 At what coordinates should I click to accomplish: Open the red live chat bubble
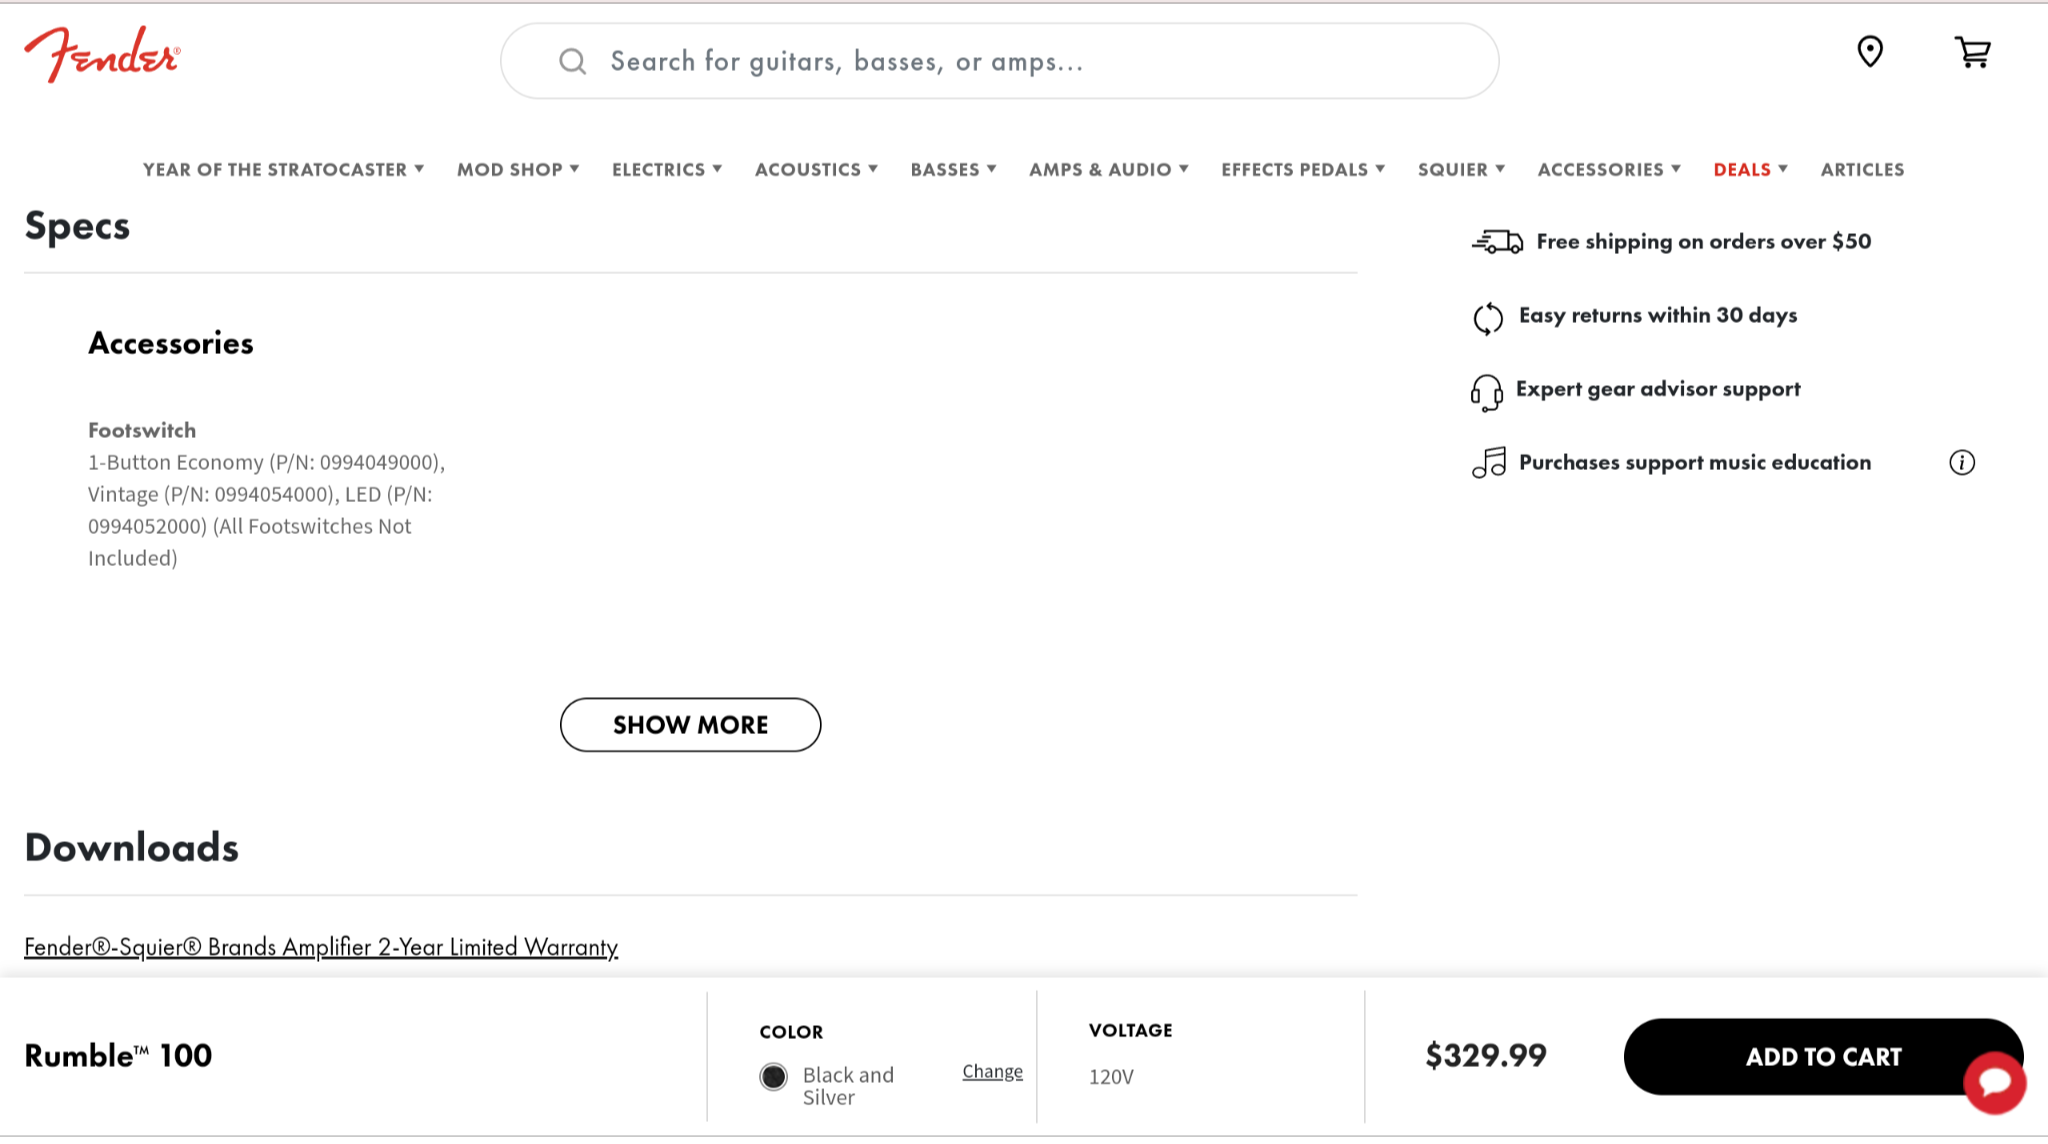click(x=1995, y=1082)
